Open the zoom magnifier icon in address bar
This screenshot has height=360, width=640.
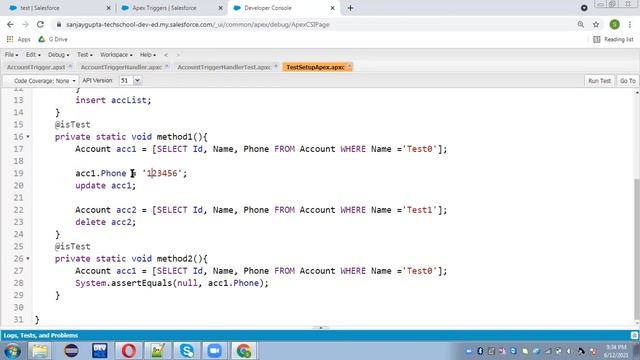click(580, 24)
